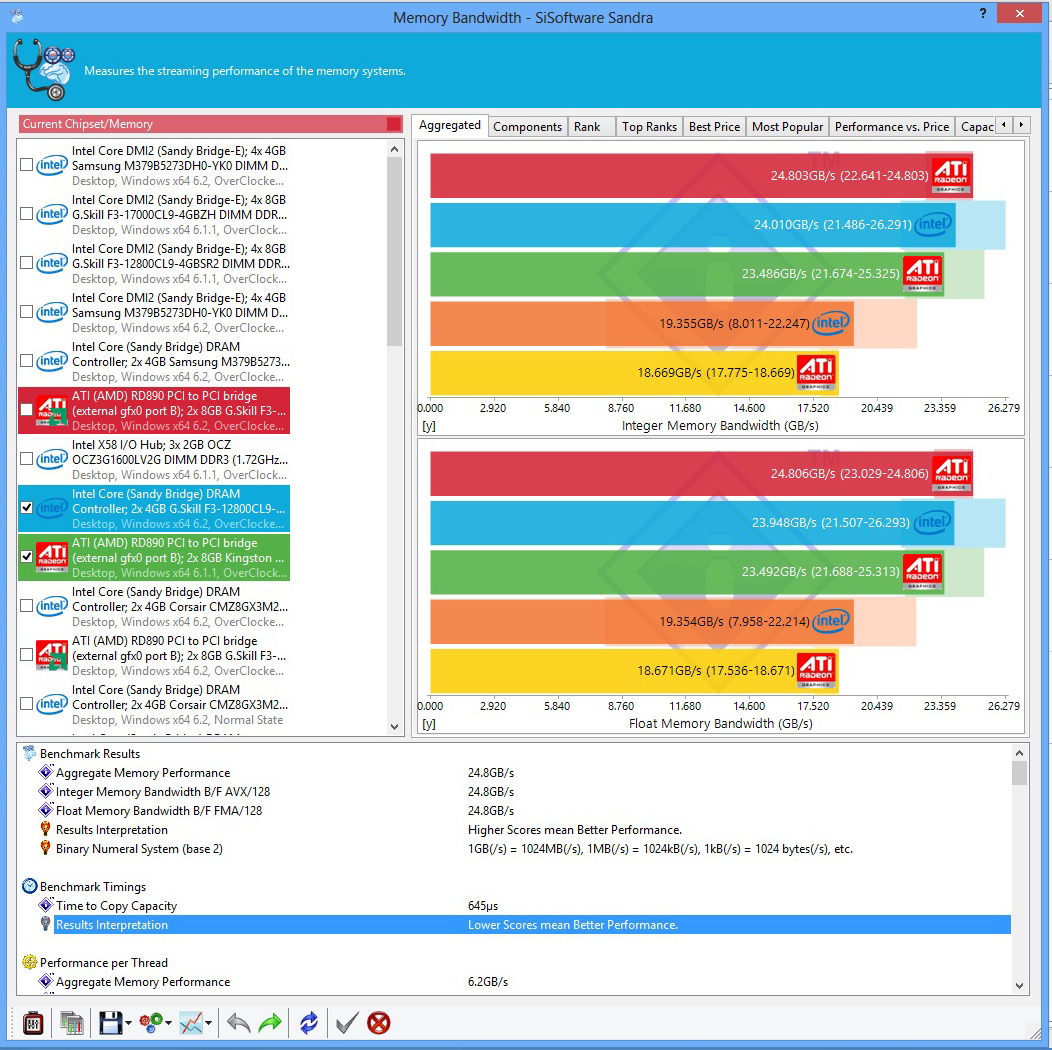Click the [y] axis toggle under the float chart
This screenshot has width=1052, height=1050.
429,724
